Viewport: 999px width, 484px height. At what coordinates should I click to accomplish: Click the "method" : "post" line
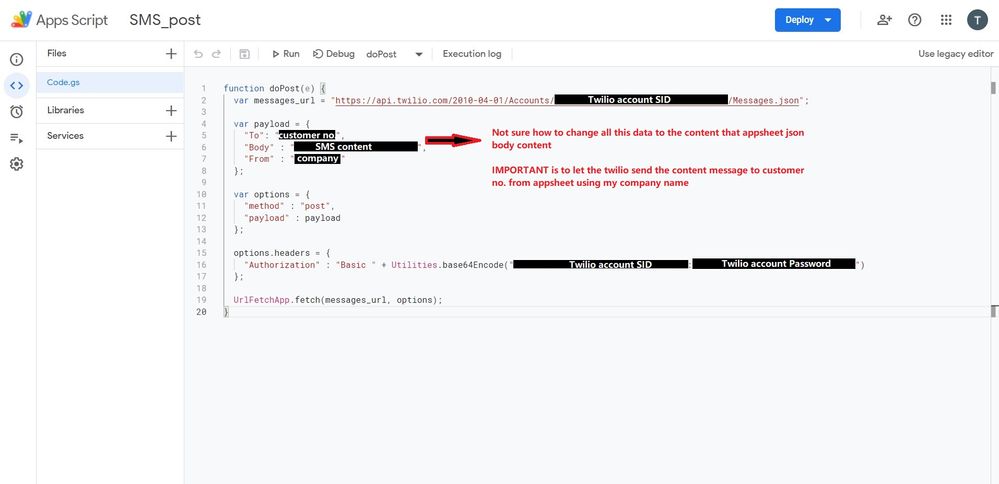(x=289, y=206)
